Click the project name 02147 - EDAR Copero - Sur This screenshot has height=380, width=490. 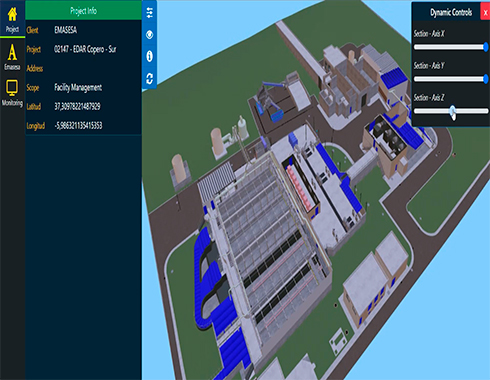(x=85, y=49)
